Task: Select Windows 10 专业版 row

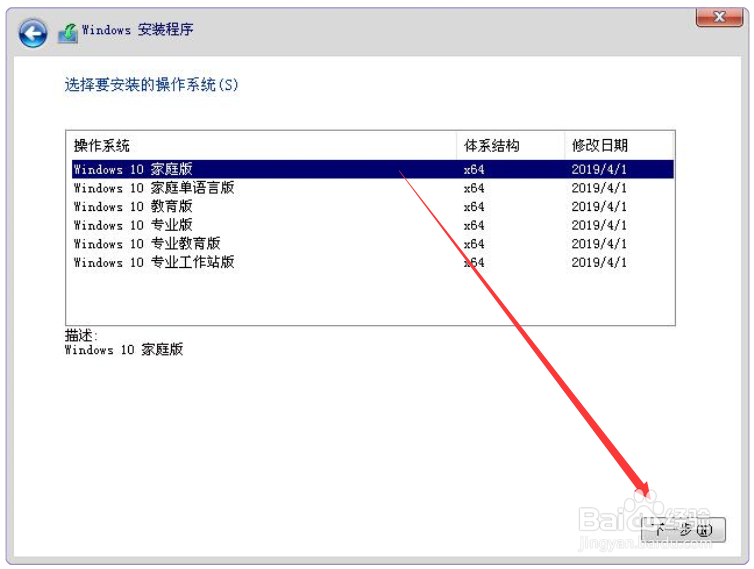Action: tap(373, 225)
